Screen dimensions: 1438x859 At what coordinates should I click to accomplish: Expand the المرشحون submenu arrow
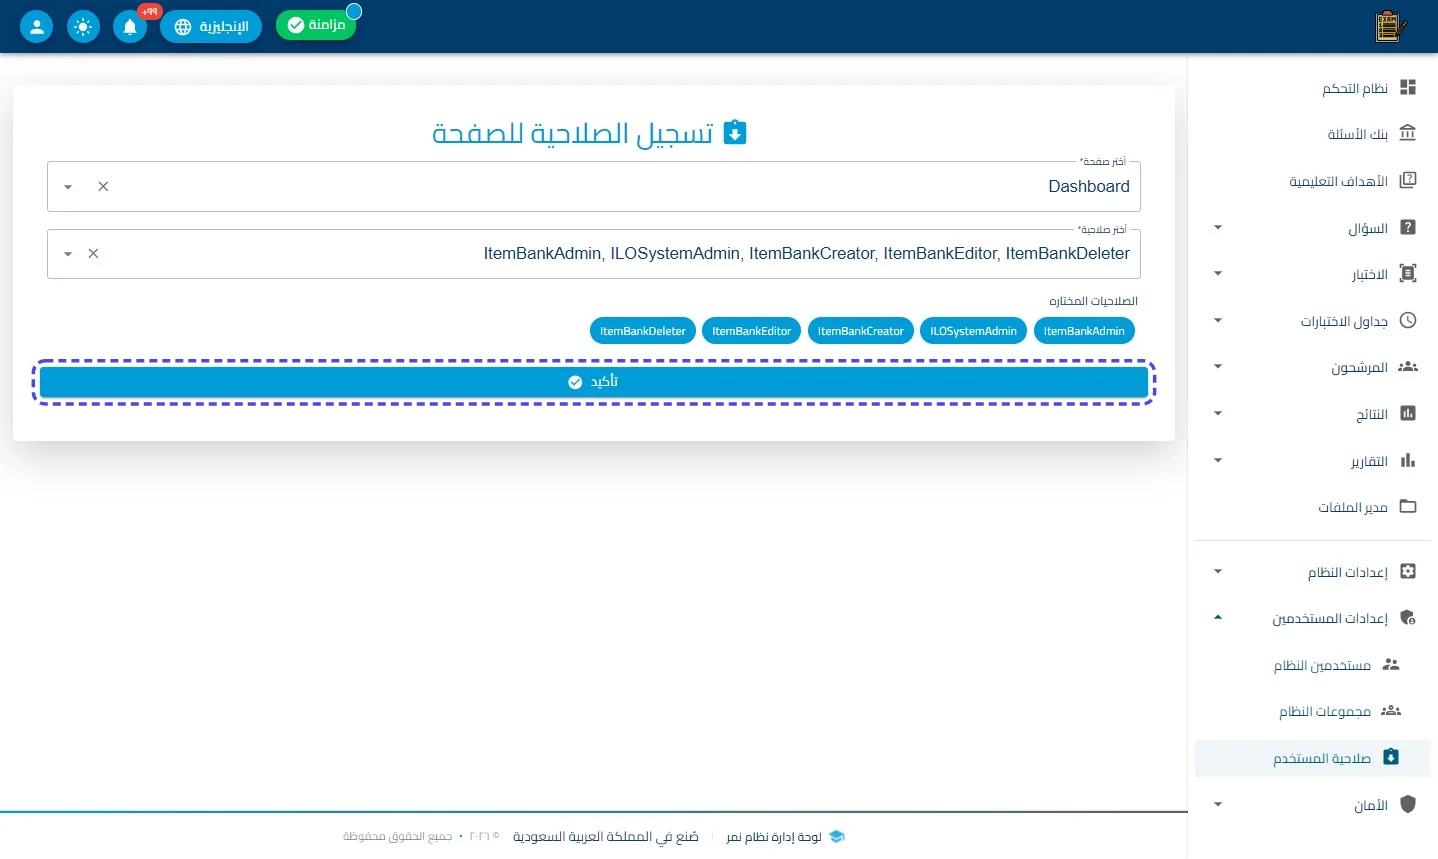point(1218,367)
